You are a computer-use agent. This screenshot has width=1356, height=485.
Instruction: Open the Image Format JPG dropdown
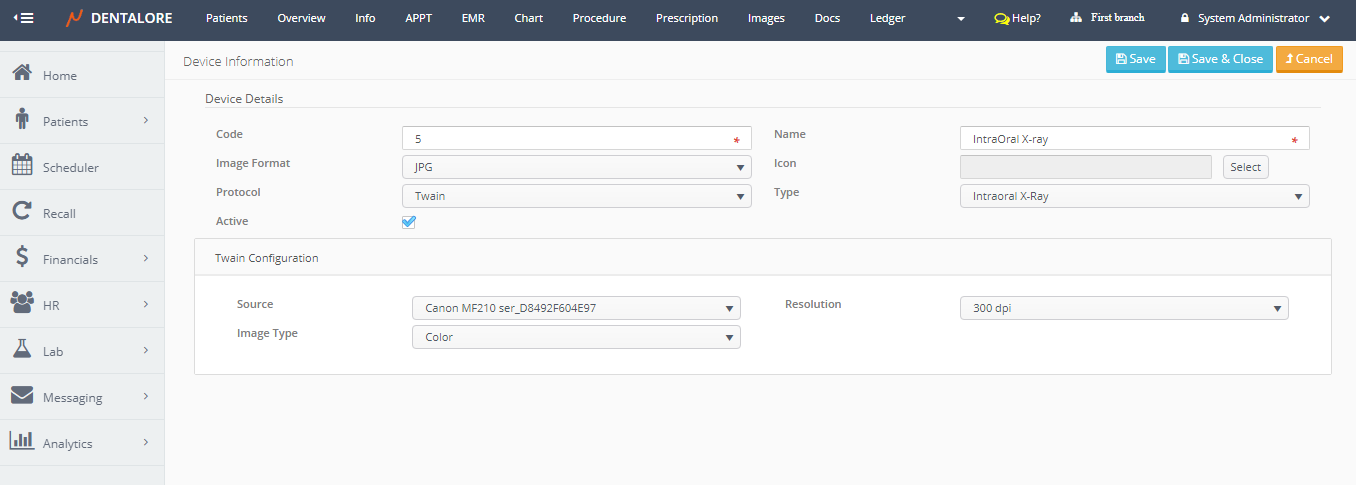576,167
